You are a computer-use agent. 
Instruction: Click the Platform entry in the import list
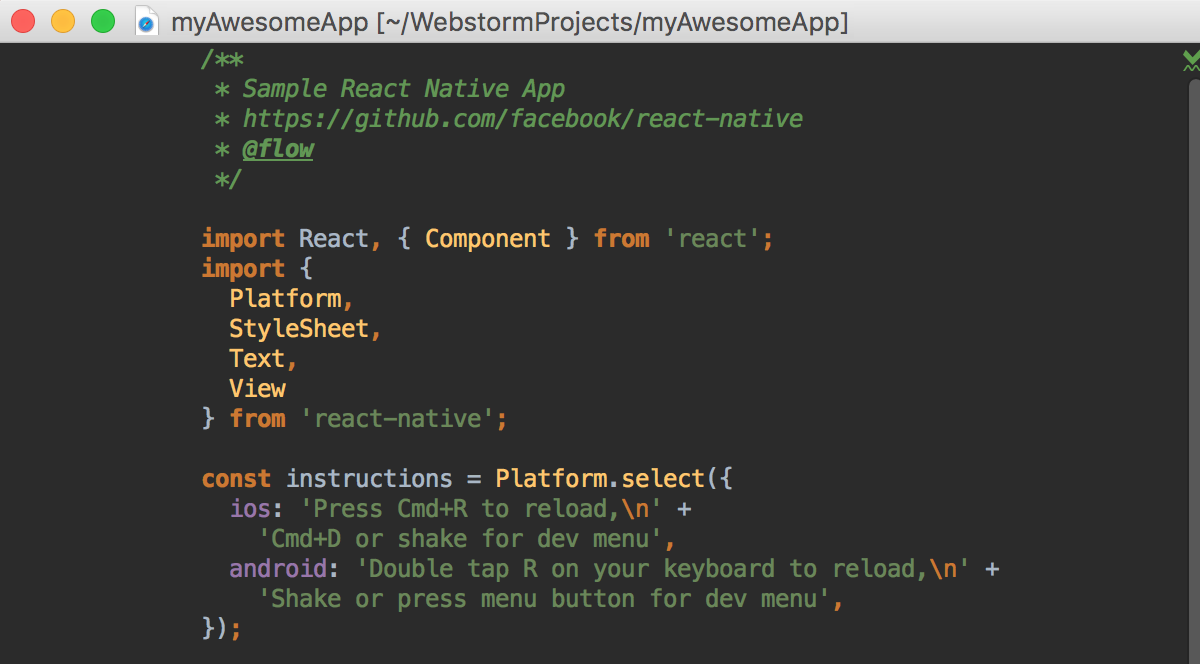[285, 299]
